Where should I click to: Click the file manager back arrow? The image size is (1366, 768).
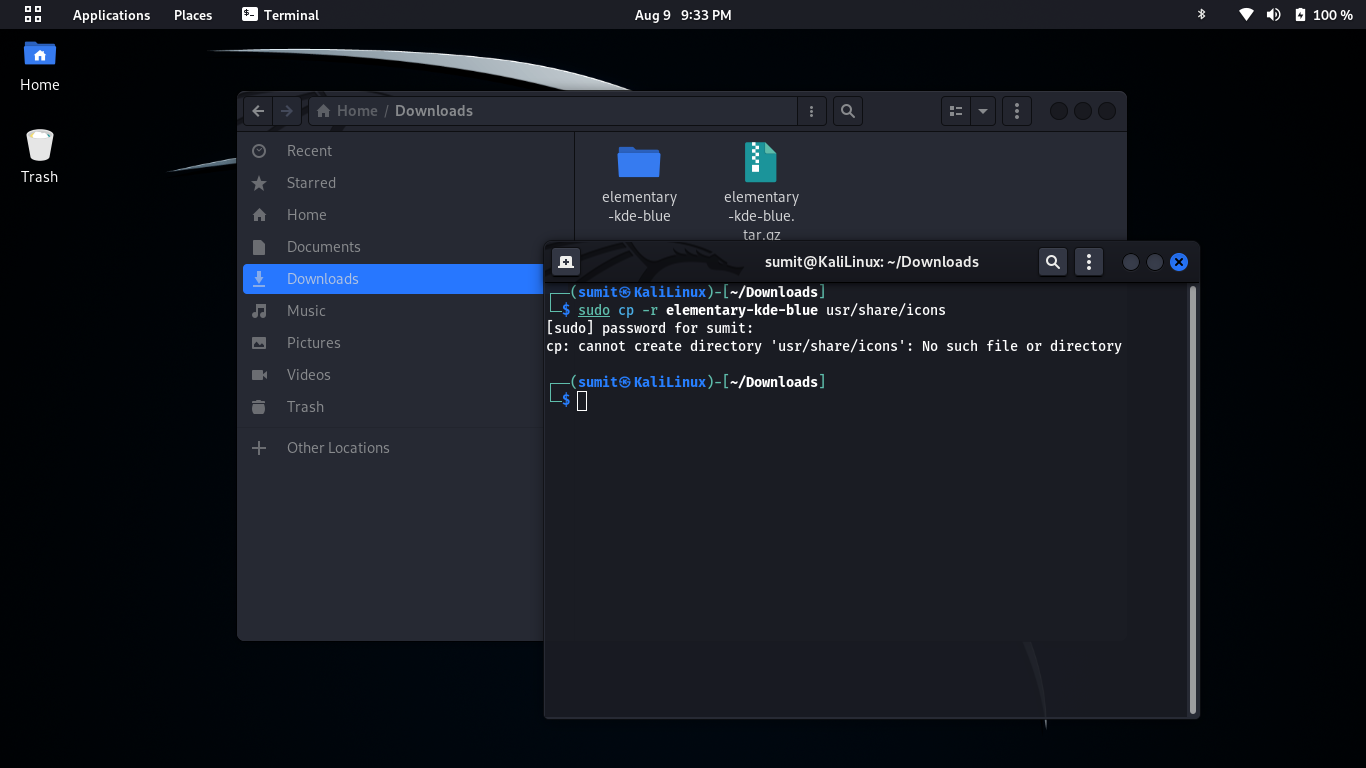(x=259, y=111)
